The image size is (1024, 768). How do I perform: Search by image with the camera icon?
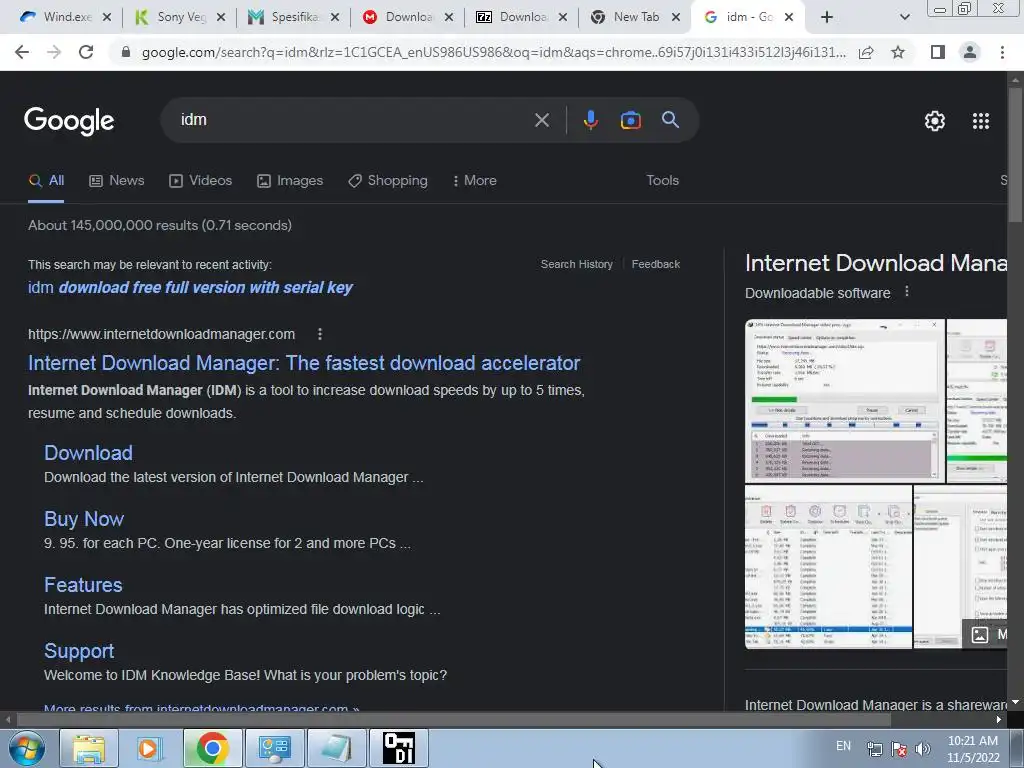[x=630, y=120]
